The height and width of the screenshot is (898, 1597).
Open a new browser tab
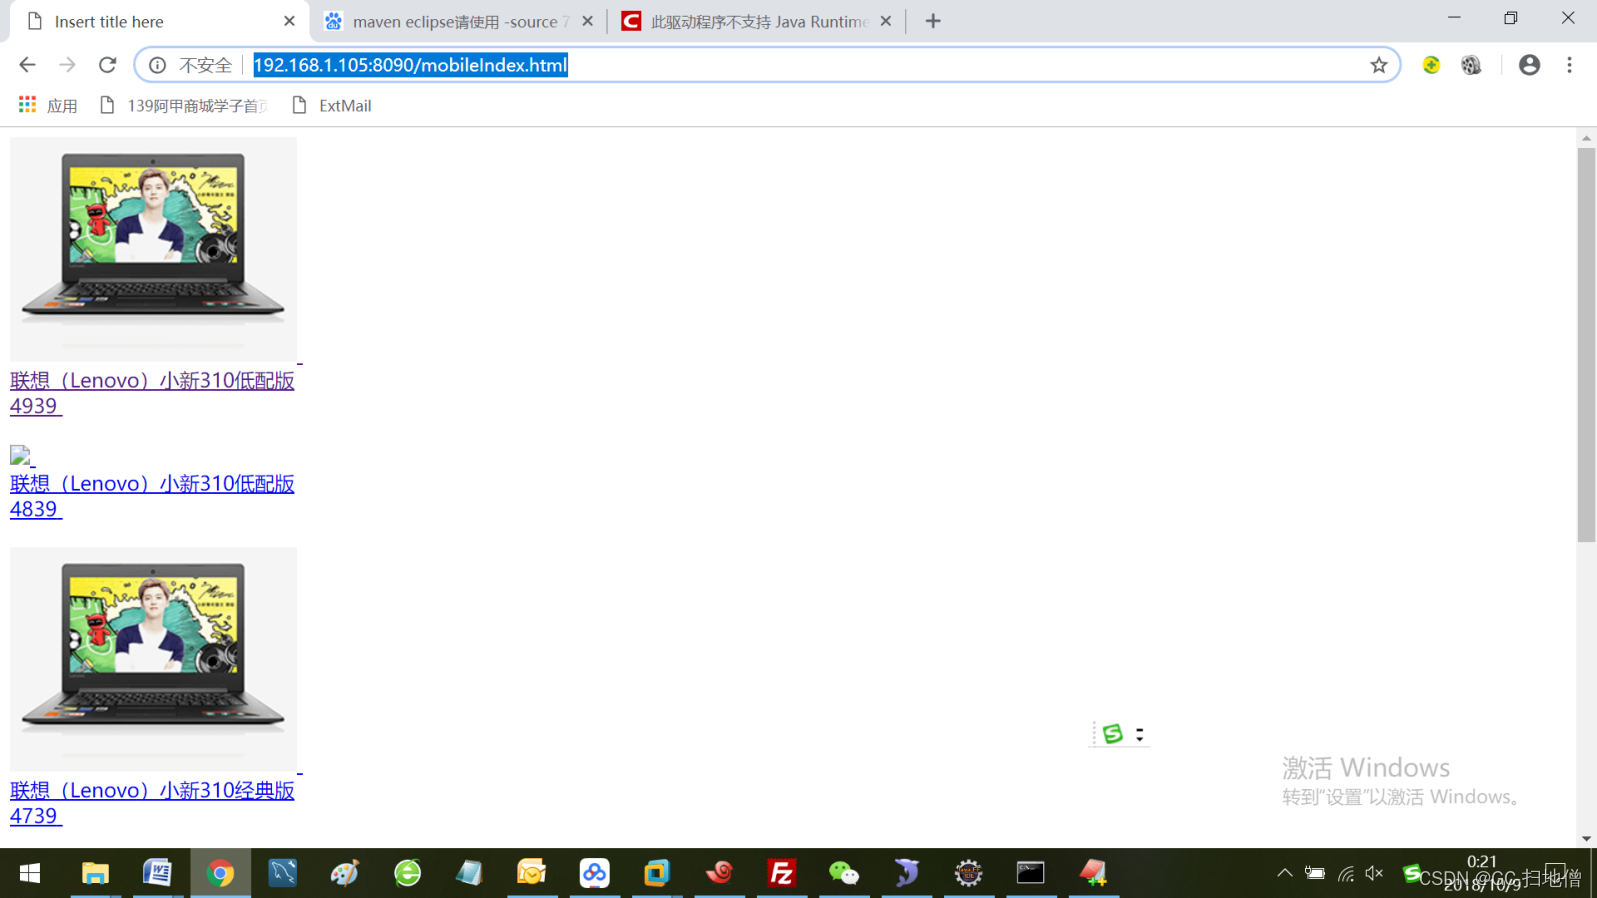[933, 21]
